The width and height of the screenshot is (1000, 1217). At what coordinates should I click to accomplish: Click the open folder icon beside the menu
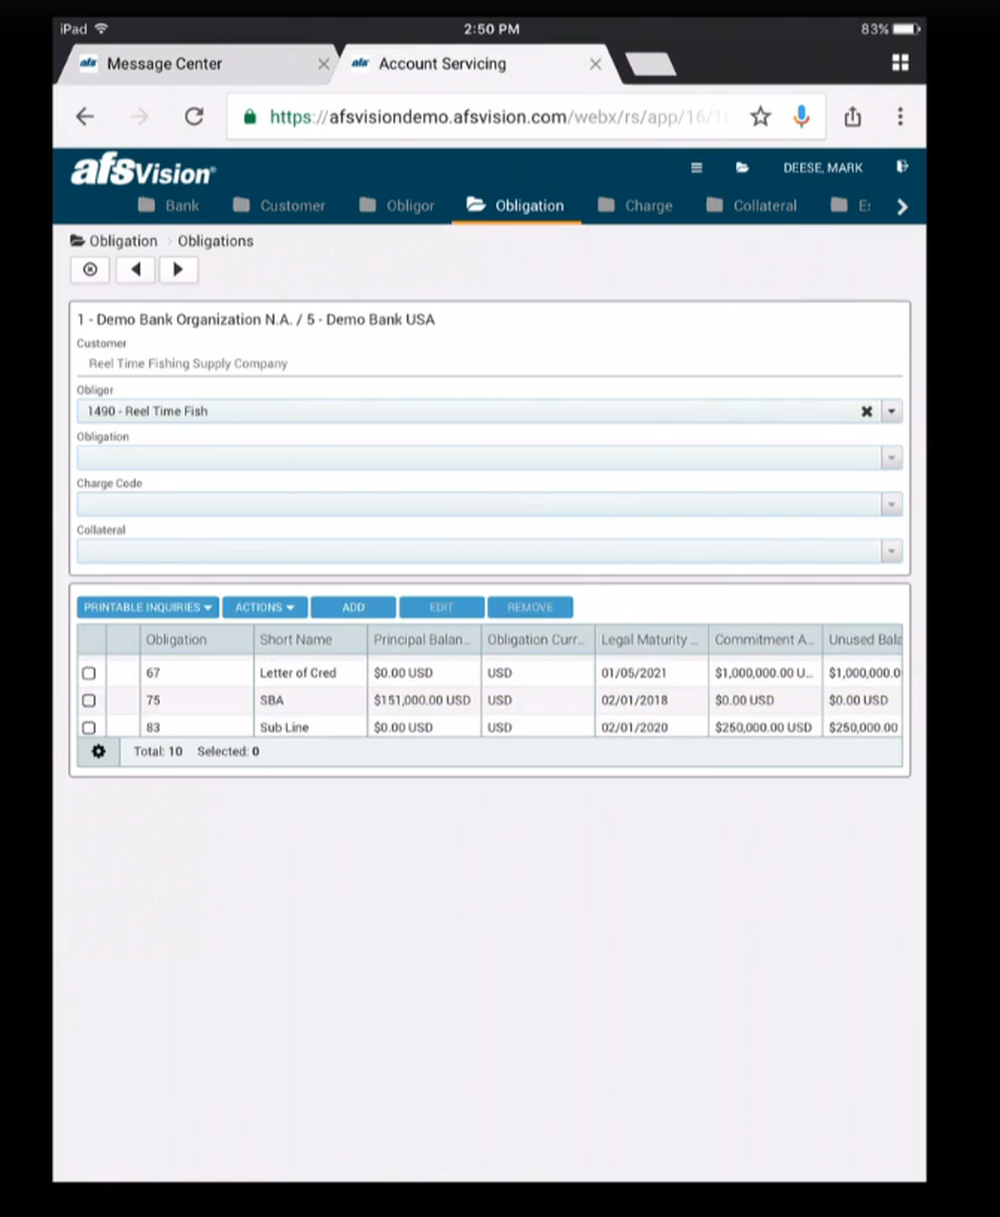click(x=740, y=168)
